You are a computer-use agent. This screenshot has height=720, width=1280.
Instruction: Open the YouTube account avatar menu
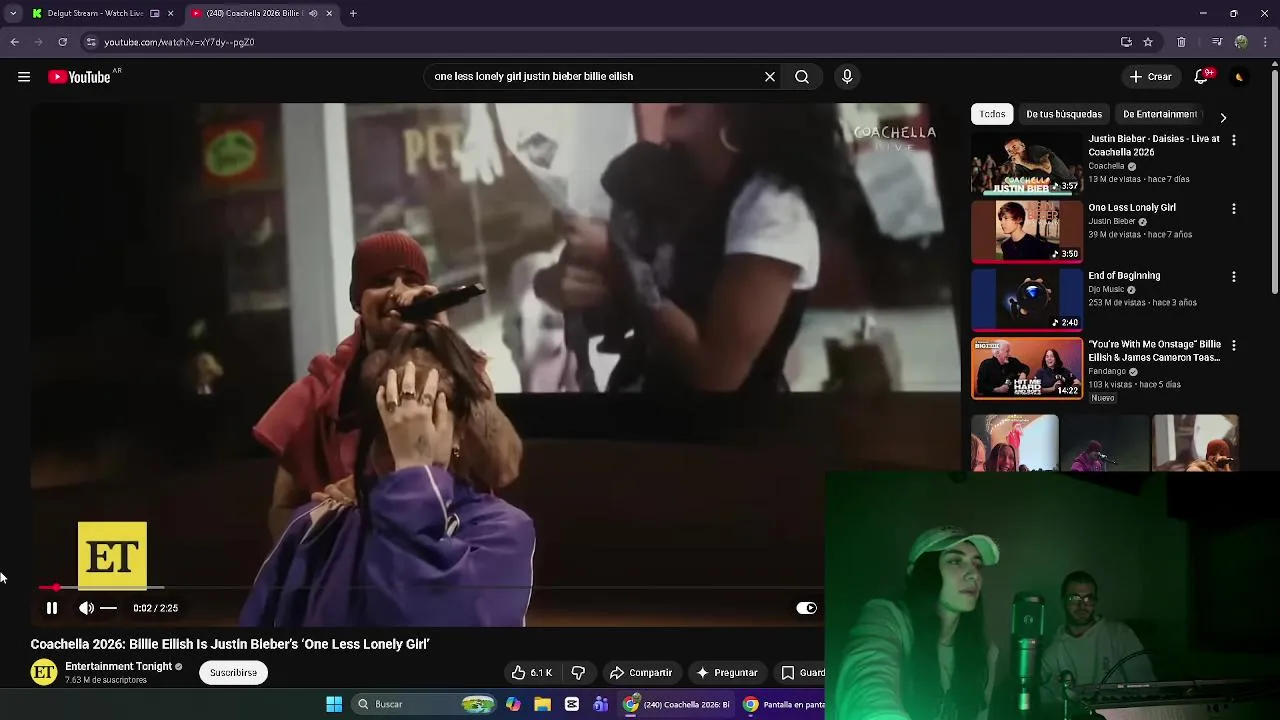tap(1239, 77)
